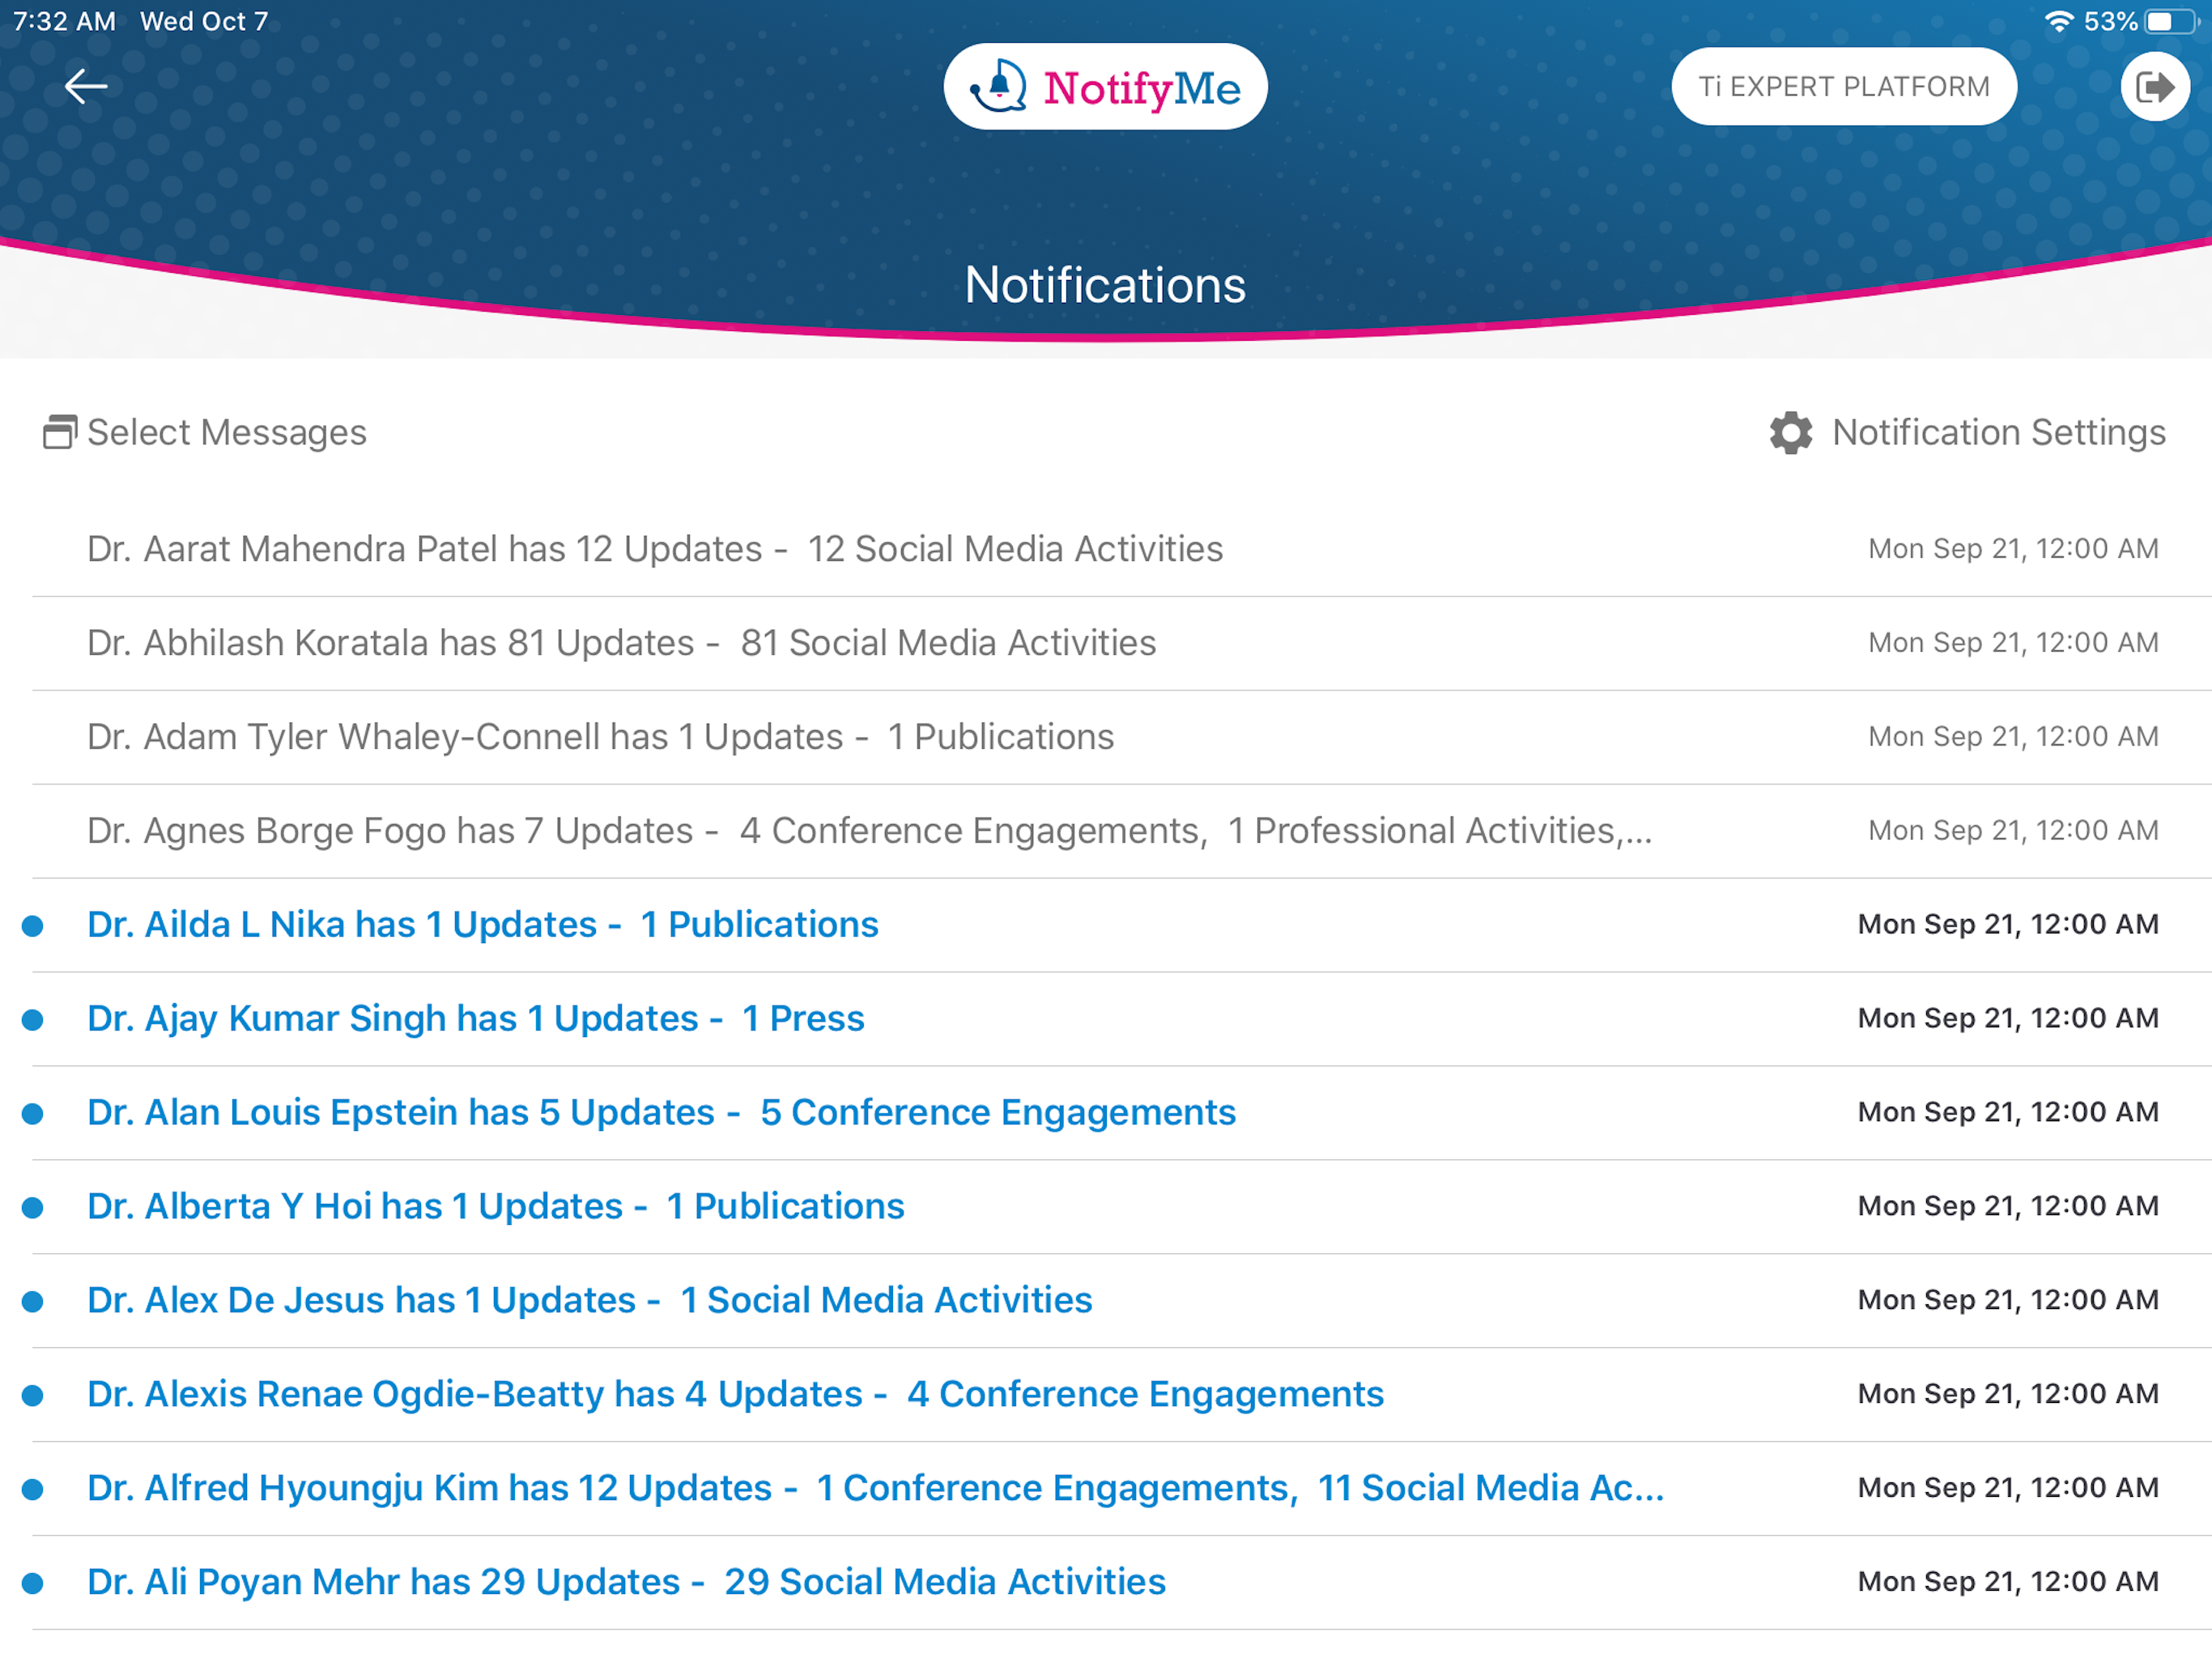Open Notification Settings text link
This screenshot has height=1658, width=2212.
click(1998, 432)
